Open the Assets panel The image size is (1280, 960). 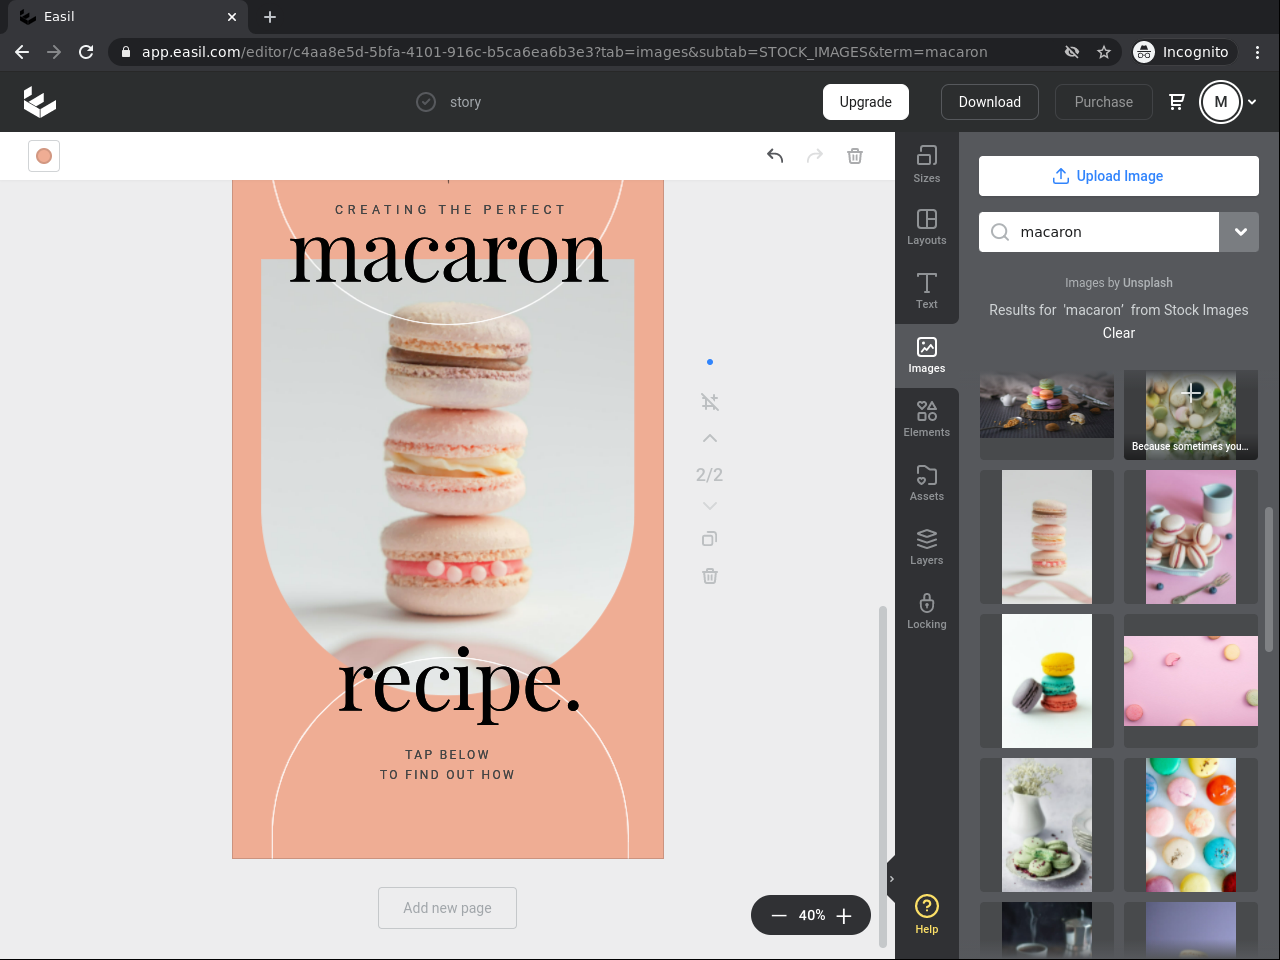pos(927,483)
